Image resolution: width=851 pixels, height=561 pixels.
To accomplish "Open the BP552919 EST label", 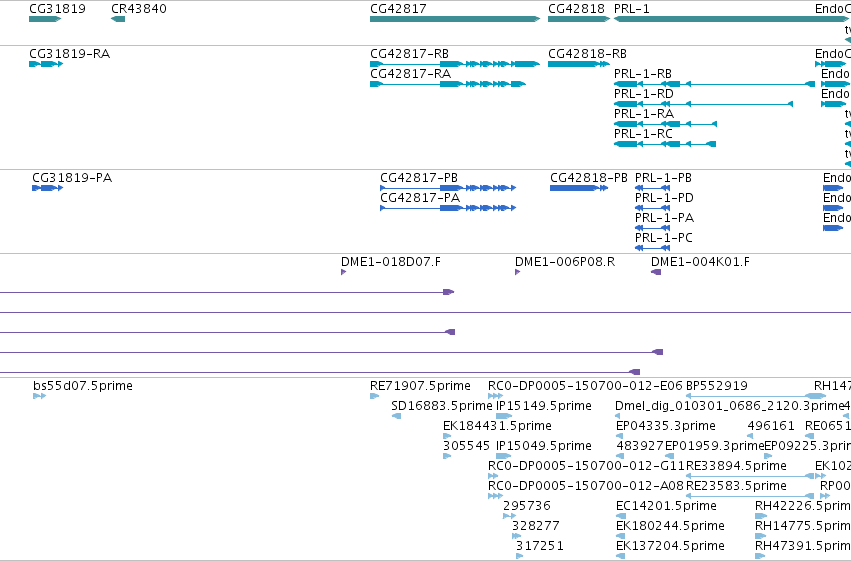I will (x=716, y=386).
